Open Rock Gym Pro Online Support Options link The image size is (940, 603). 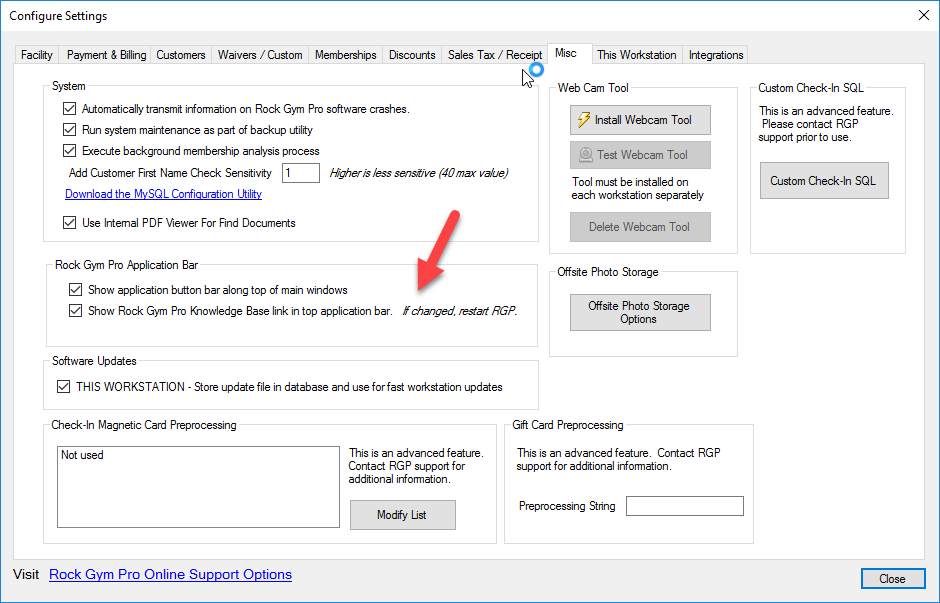point(171,574)
